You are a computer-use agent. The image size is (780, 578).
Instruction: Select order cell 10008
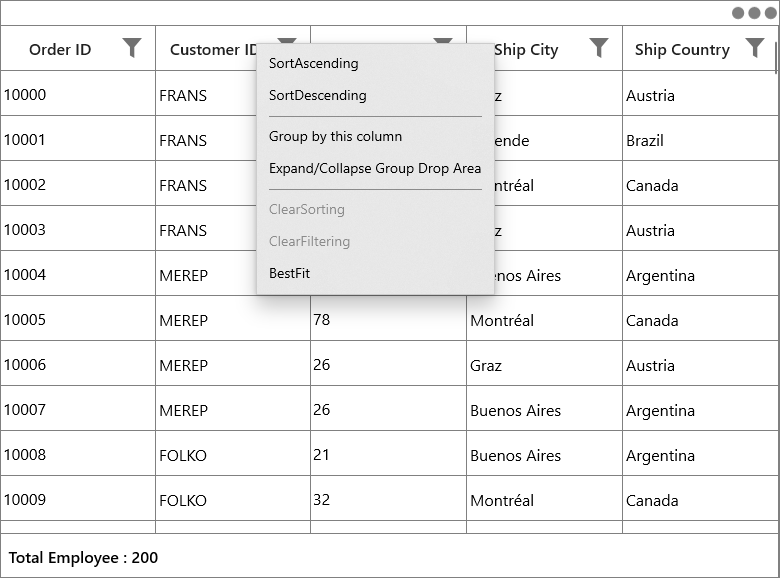coord(78,453)
